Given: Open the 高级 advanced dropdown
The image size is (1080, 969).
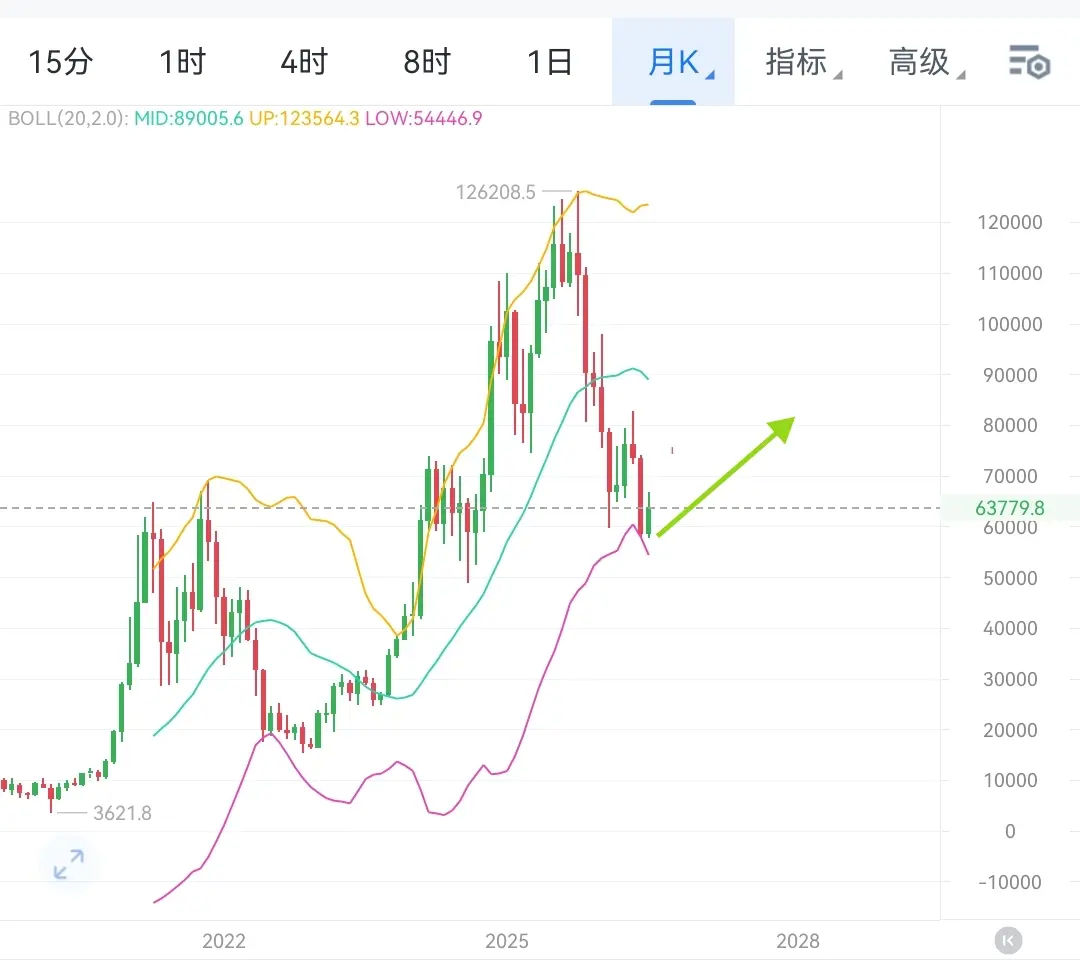Looking at the screenshot, I should point(926,62).
